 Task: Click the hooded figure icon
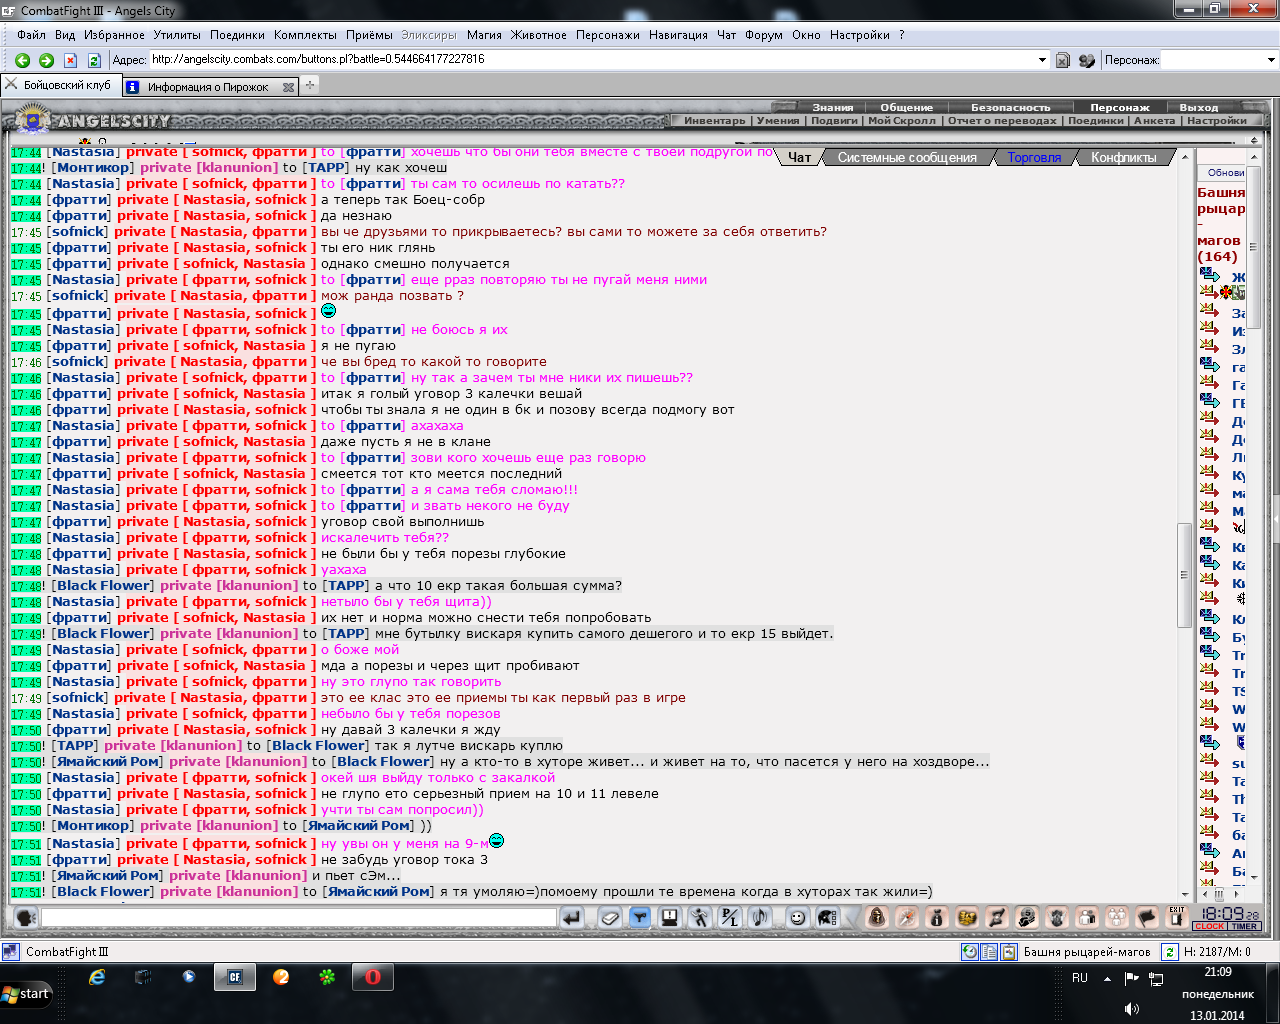[x=877, y=917]
